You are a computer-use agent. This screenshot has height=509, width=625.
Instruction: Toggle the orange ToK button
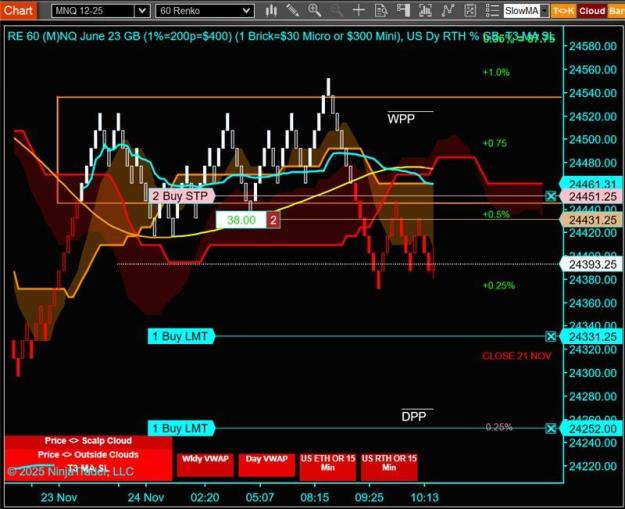[563, 11]
